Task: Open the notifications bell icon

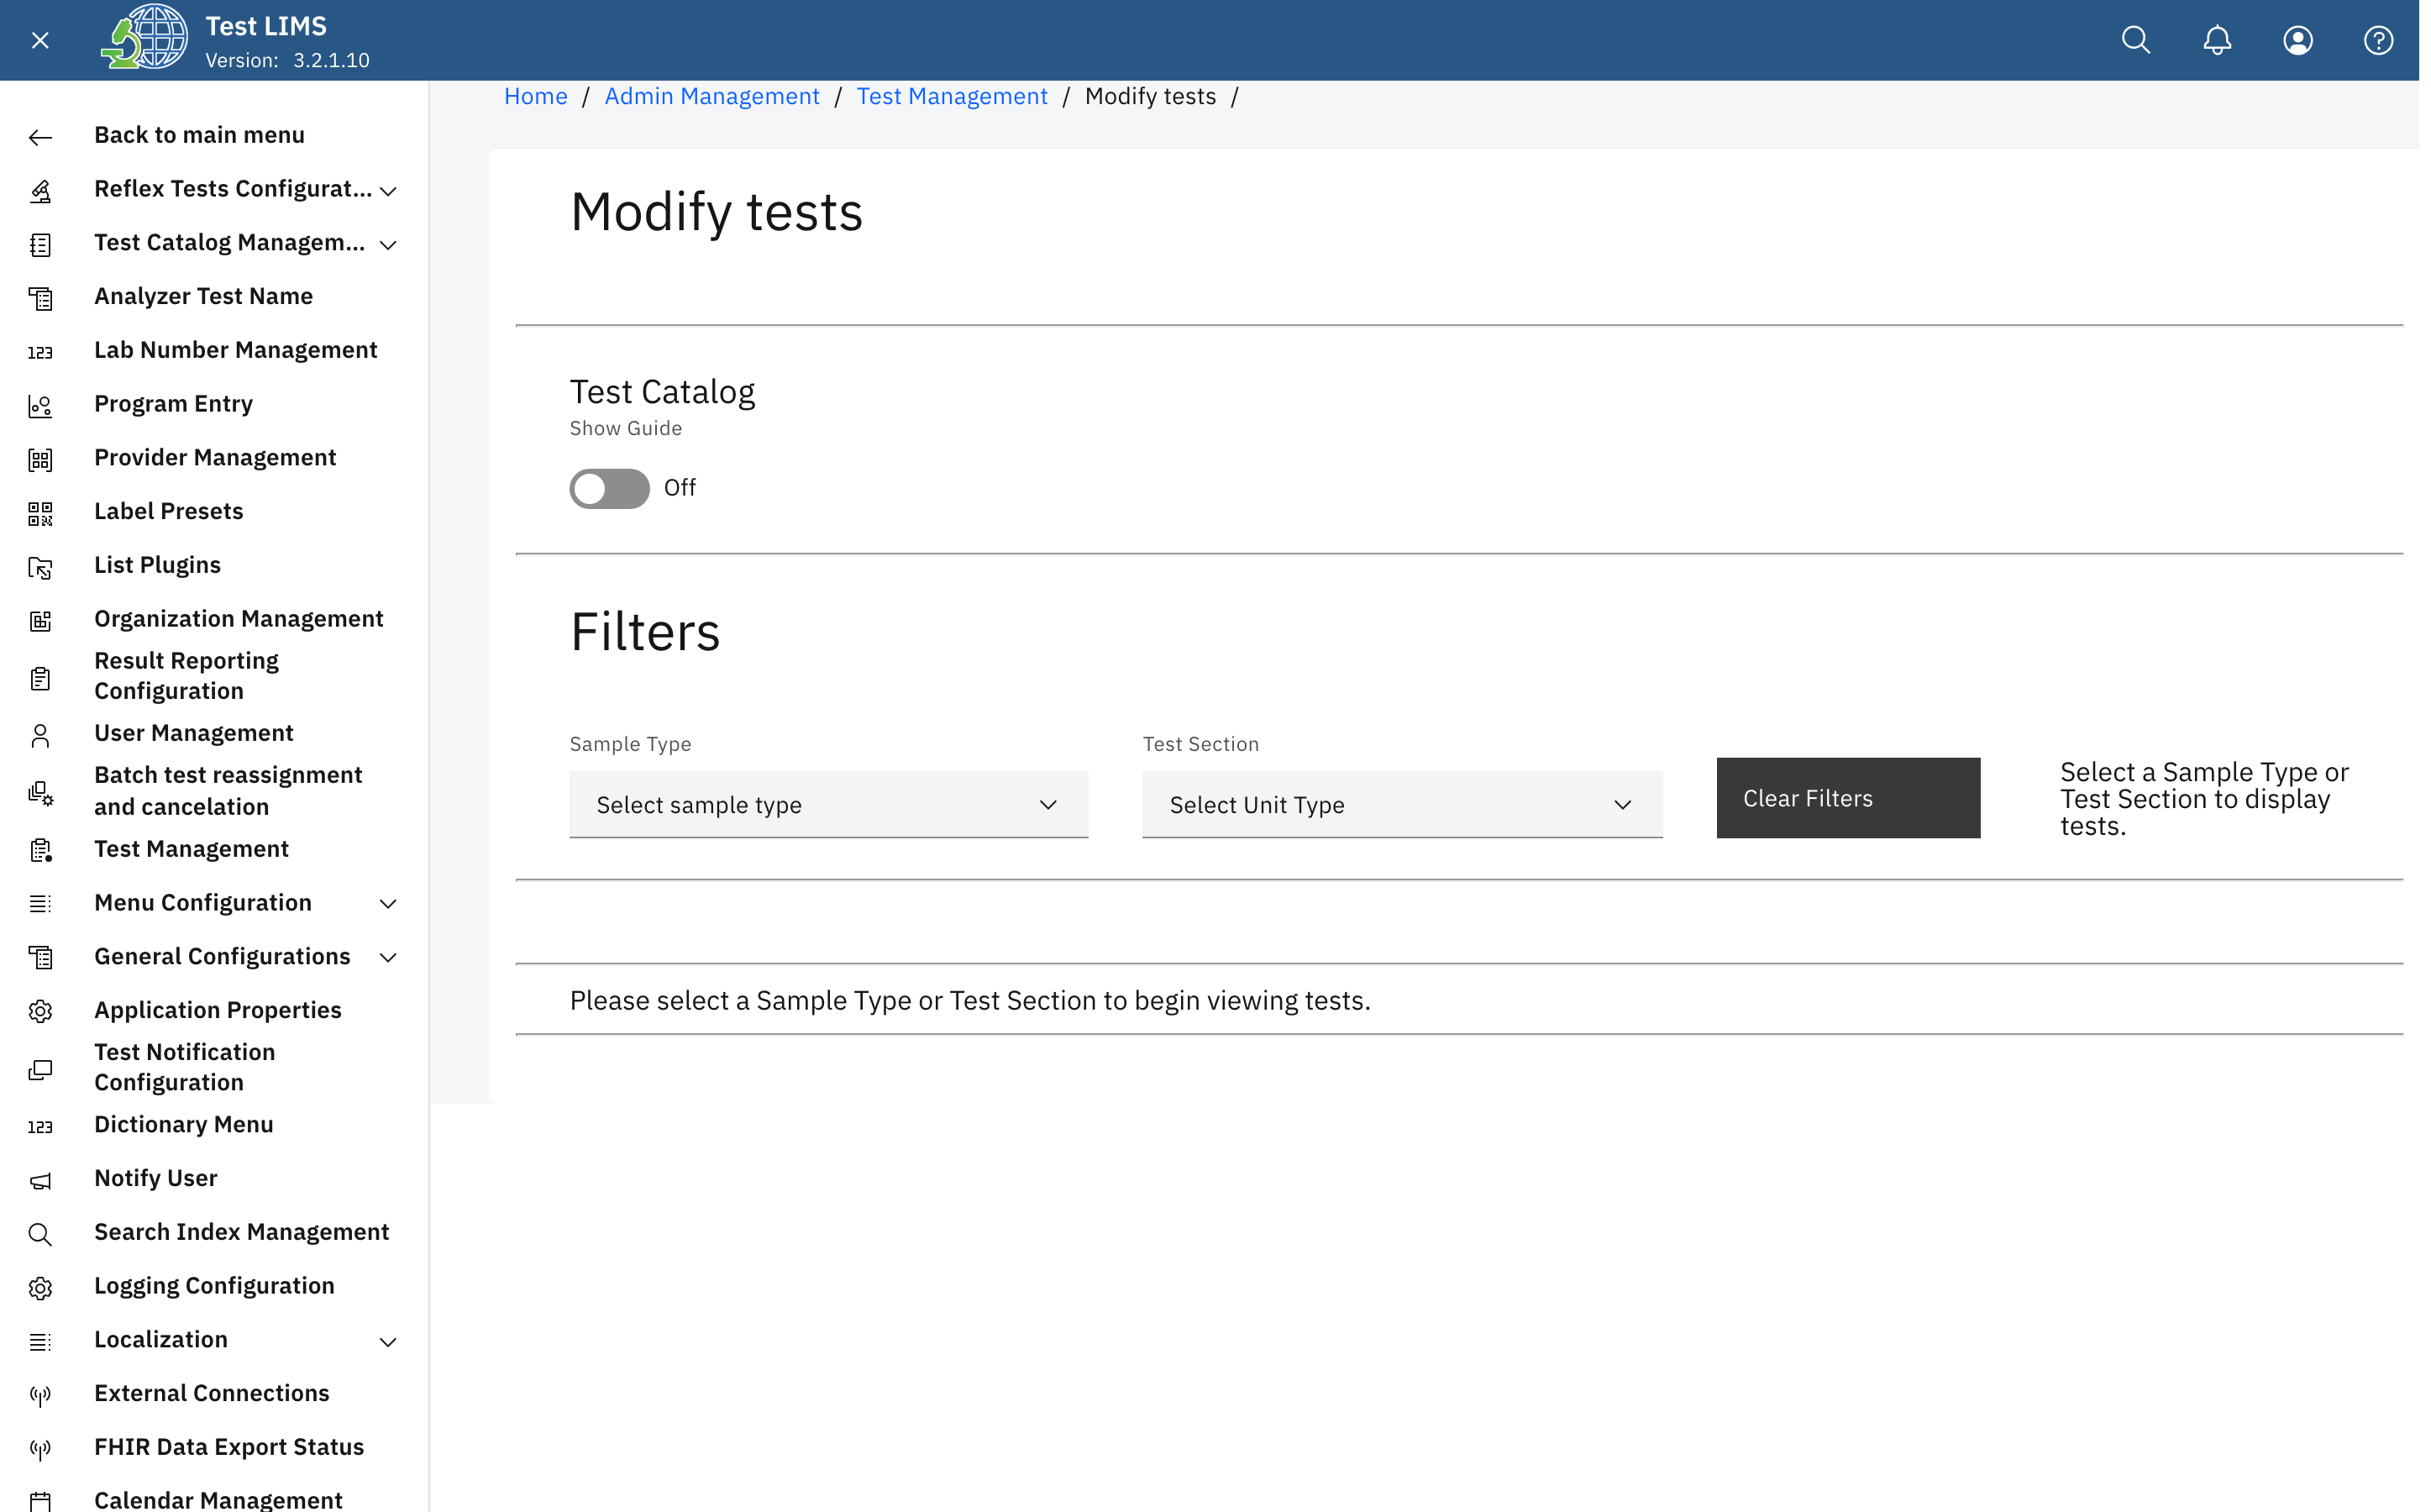Action: point(2217,40)
